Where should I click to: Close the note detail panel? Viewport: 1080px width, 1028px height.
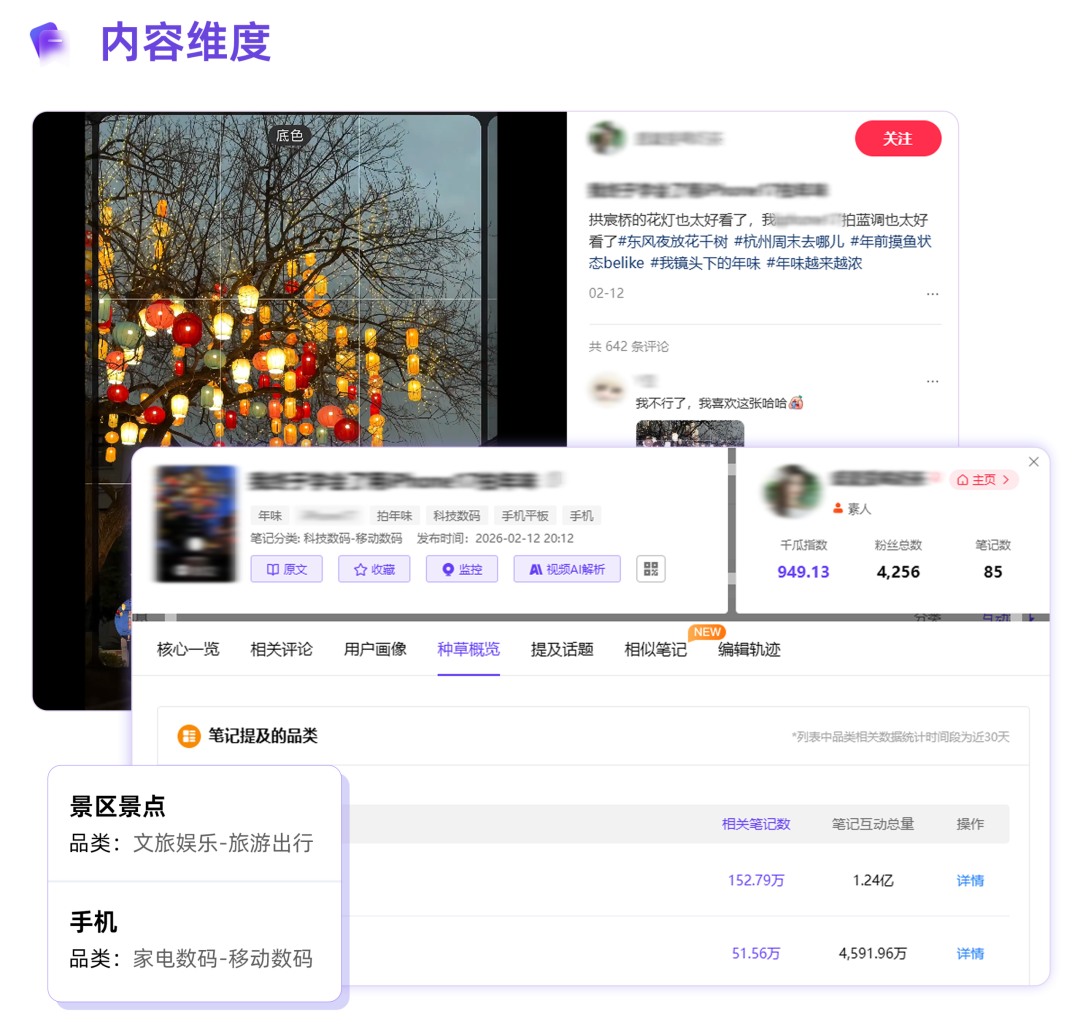coord(1034,462)
